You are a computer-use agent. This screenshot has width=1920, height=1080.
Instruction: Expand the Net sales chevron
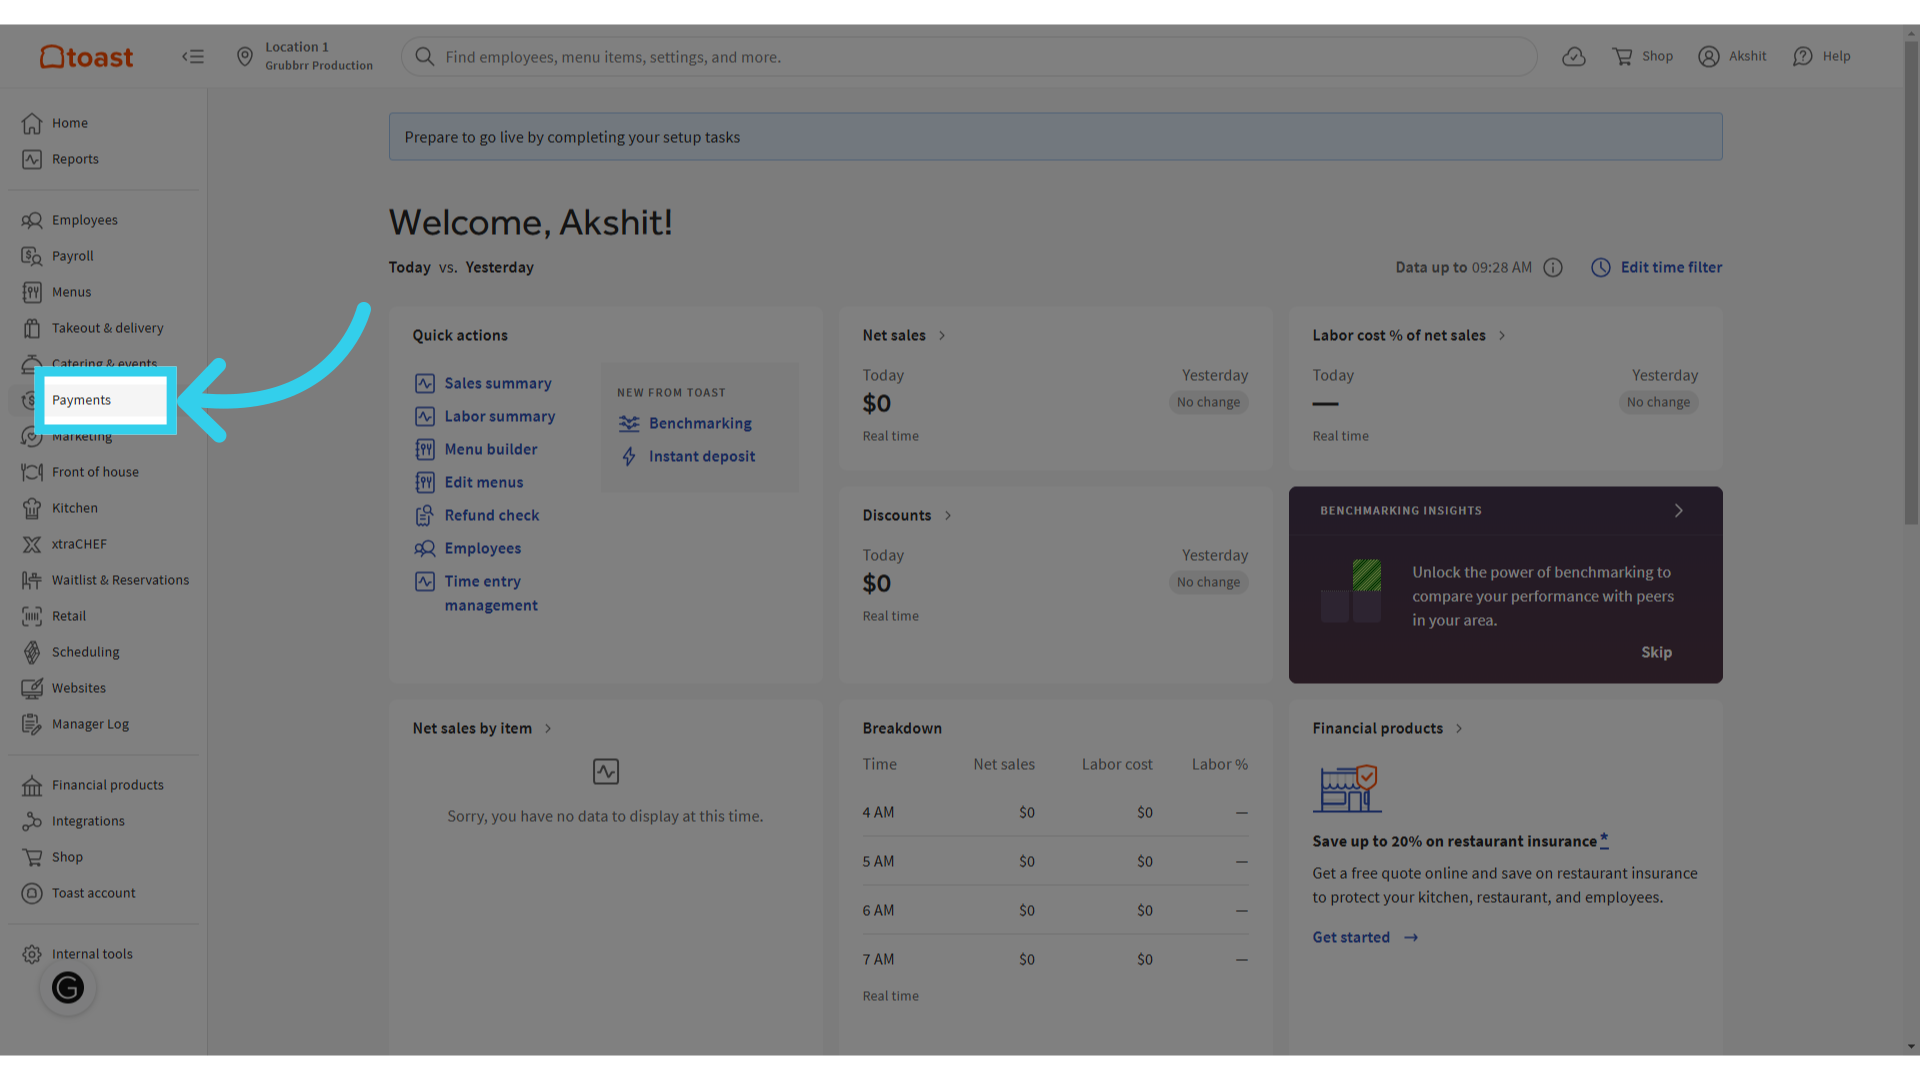[942, 335]
